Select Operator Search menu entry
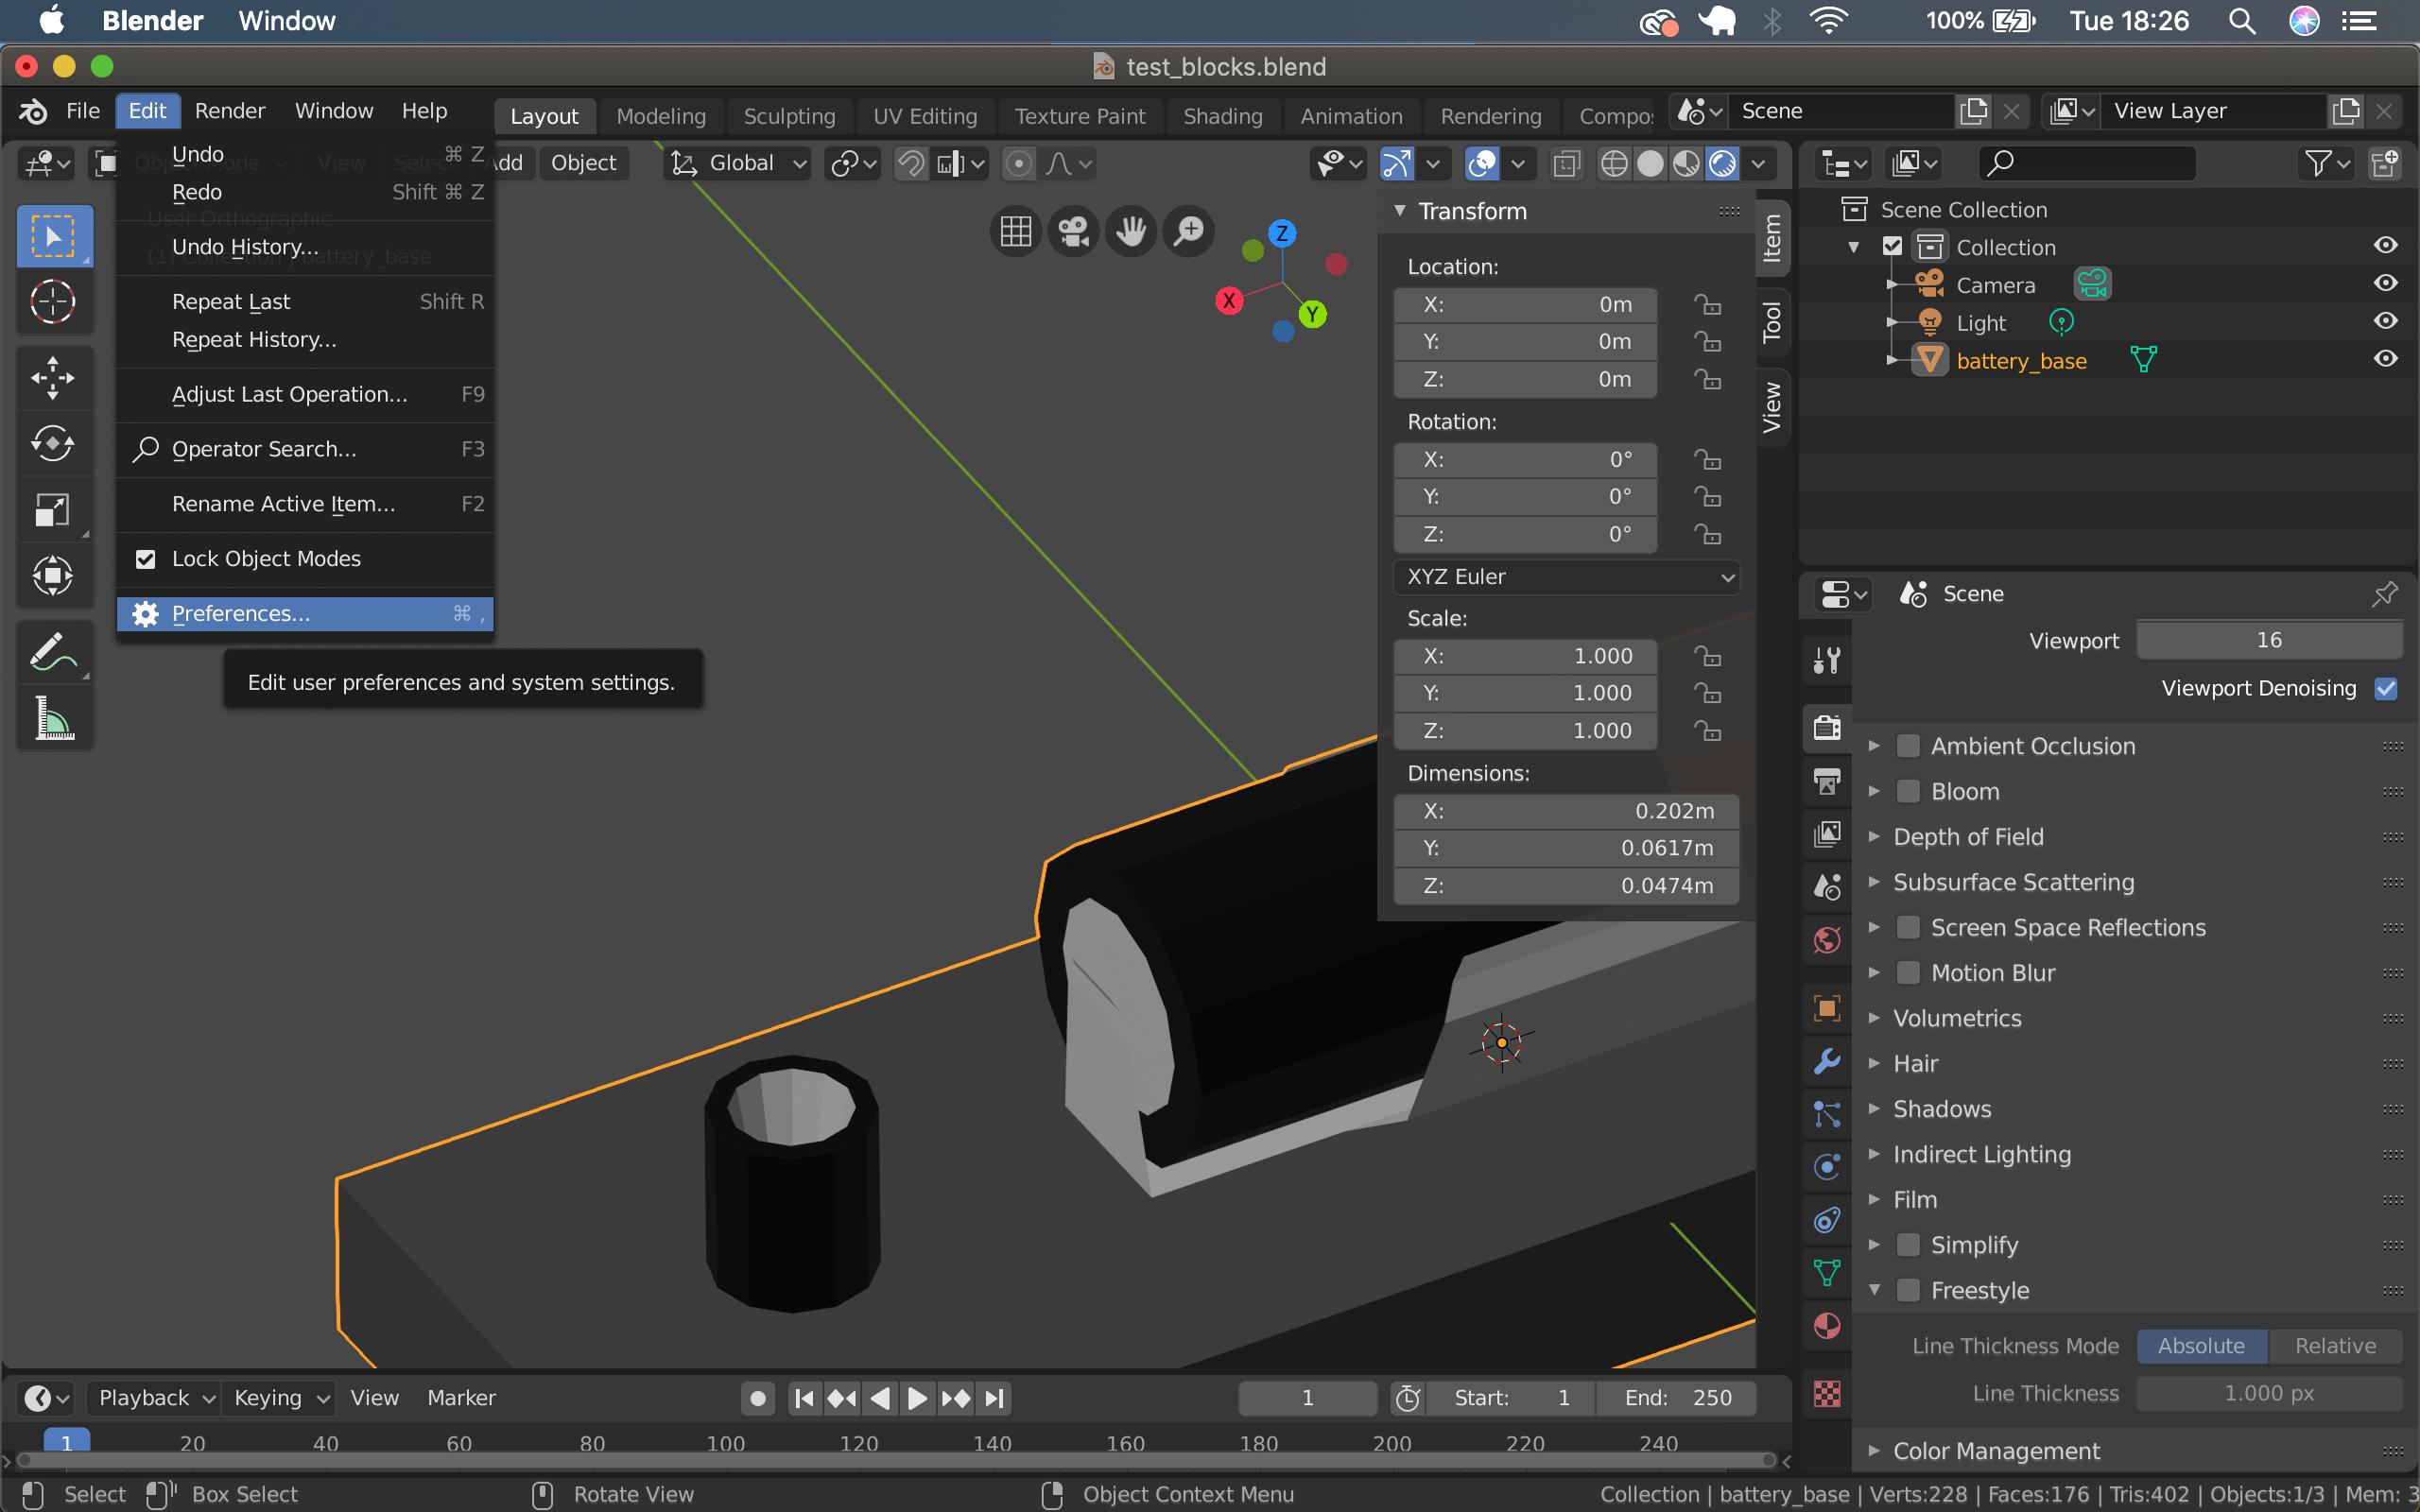Viewport: 2420px width, 1512px height. coord(305,449)
